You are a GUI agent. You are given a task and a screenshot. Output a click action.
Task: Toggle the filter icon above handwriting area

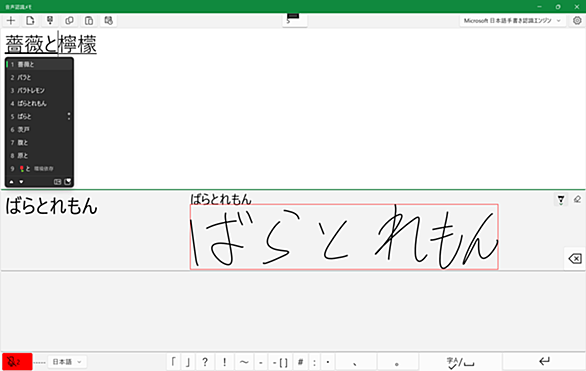561,200
